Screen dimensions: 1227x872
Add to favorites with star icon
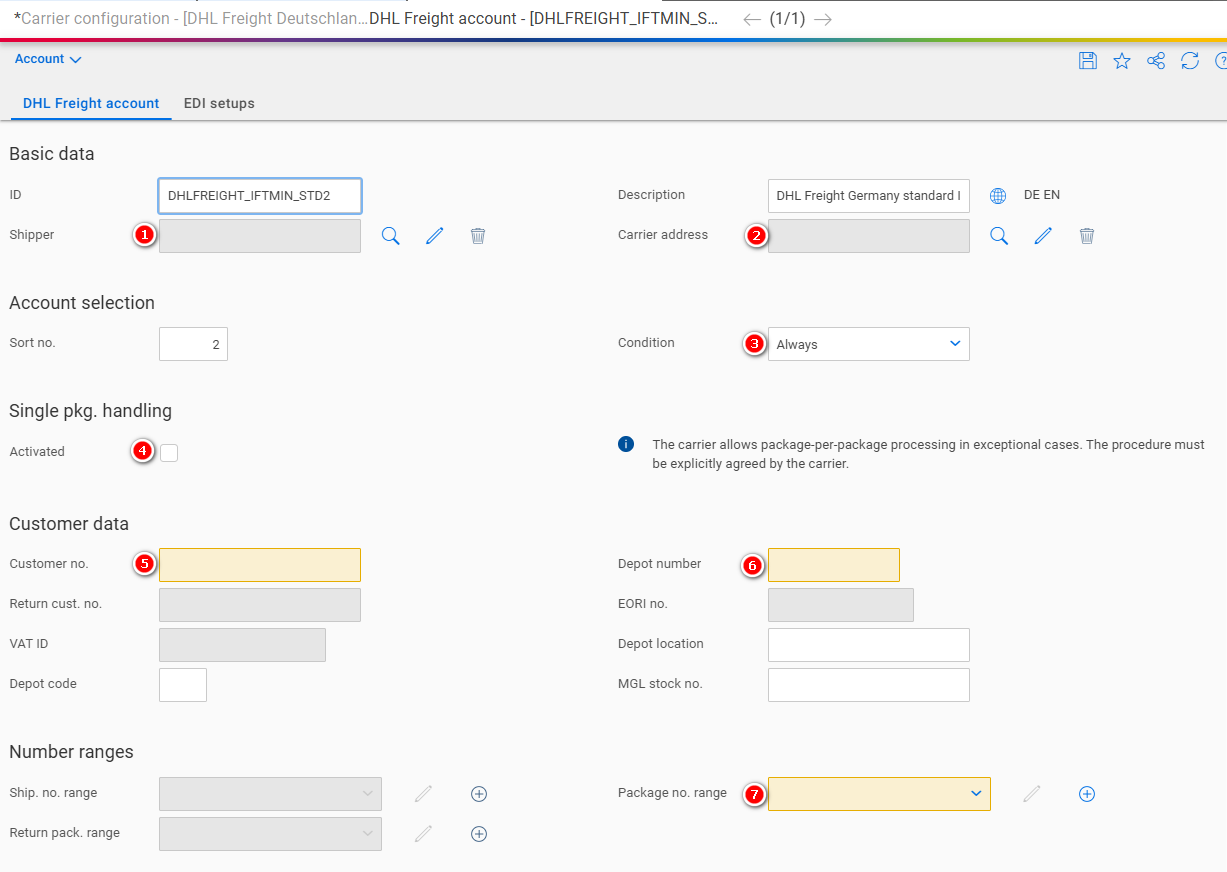[x=1122, y=61]
